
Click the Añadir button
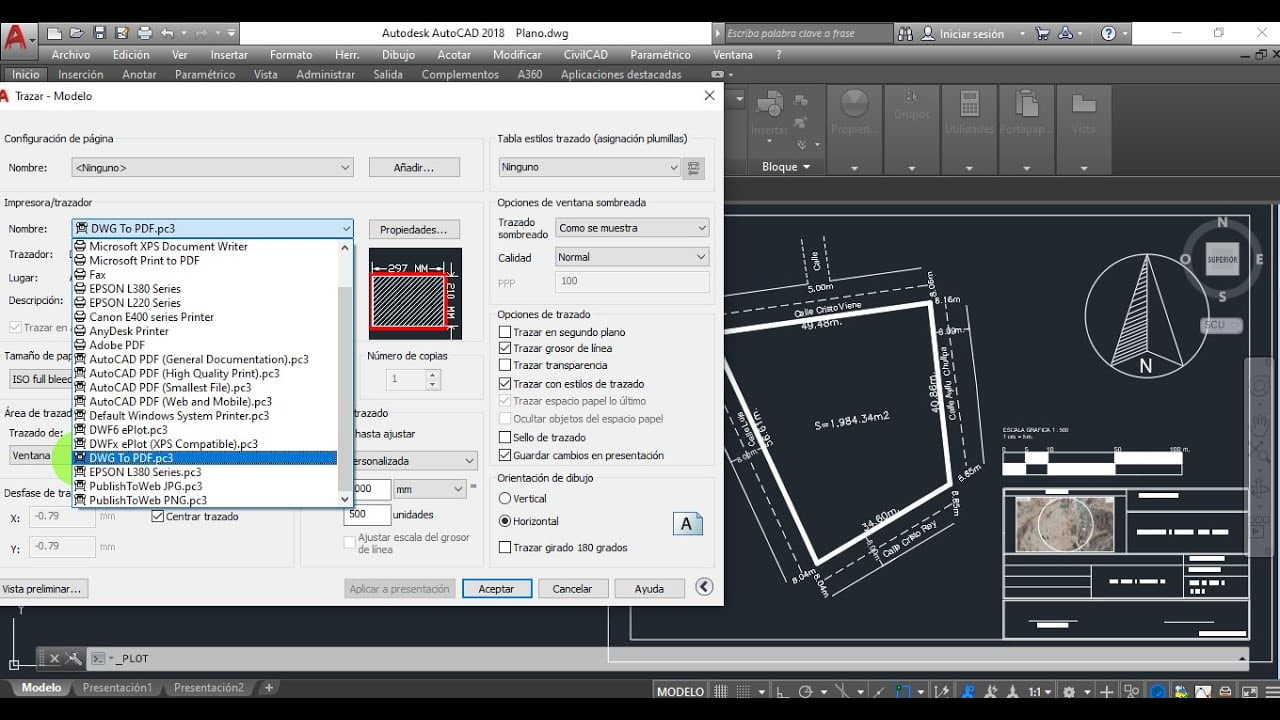pos(414,168)
